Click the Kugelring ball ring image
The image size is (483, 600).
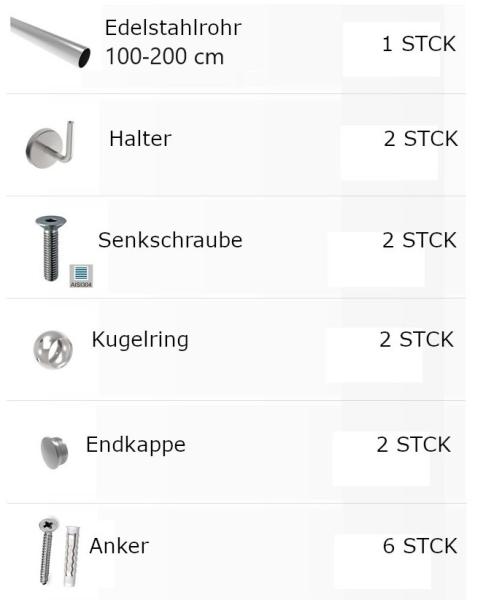[53, 349]
